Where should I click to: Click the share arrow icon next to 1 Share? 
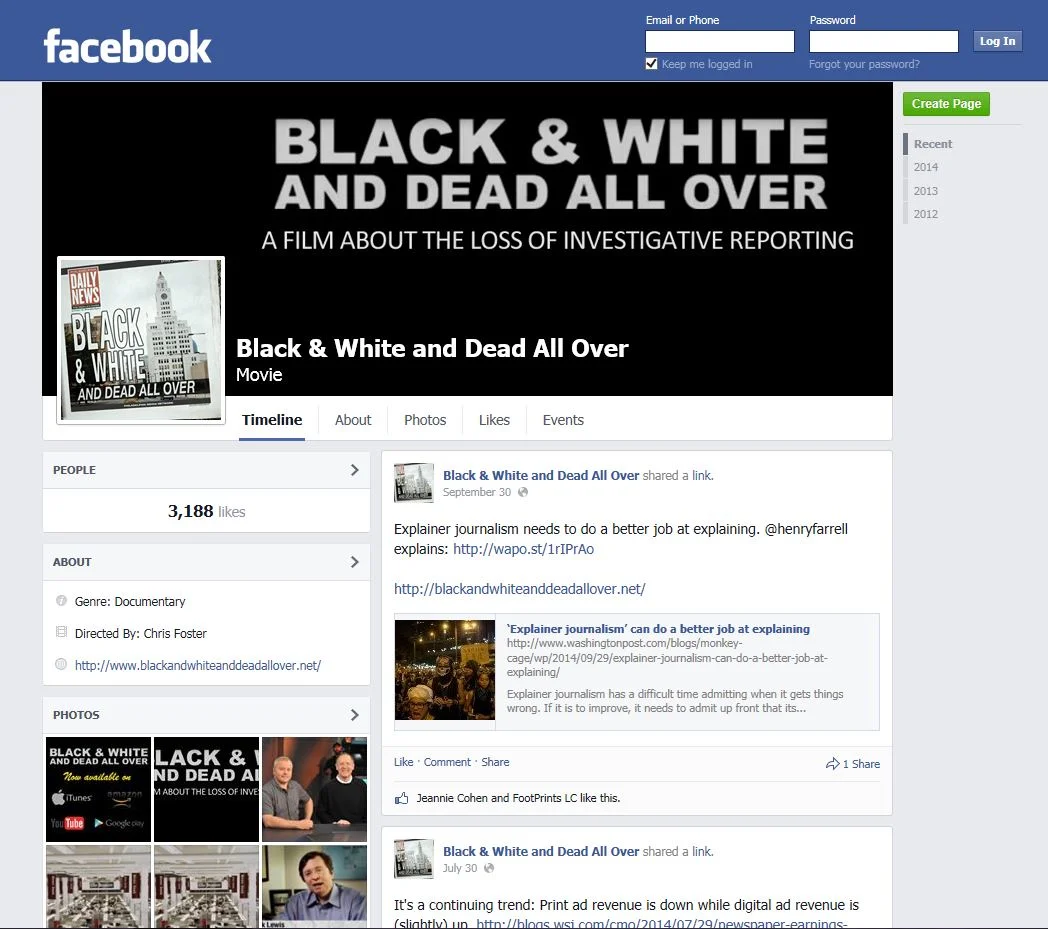[832, 763]
